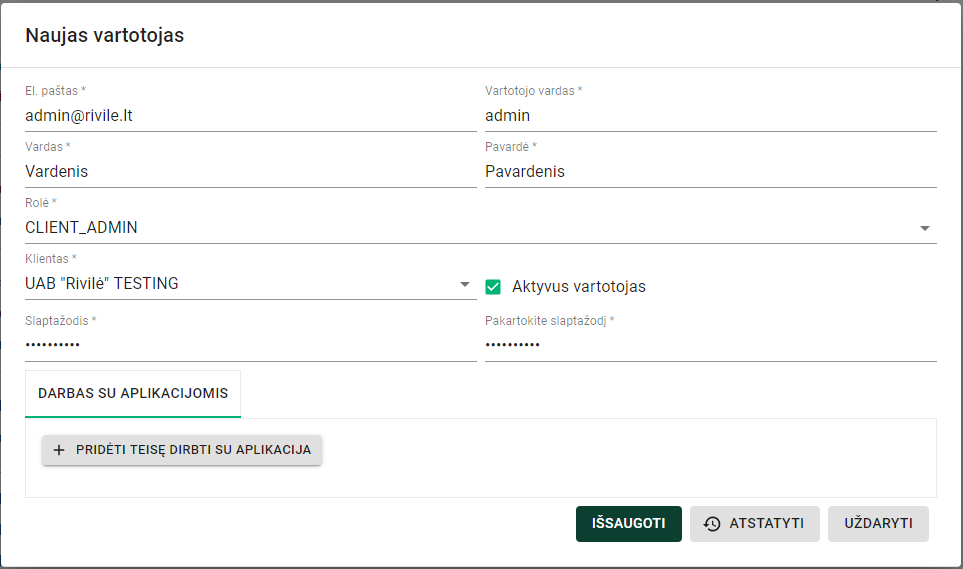Click the restore history icon beside Atstatyti
Viewport: 963px width, 569px height.
[x=712, y=523]
